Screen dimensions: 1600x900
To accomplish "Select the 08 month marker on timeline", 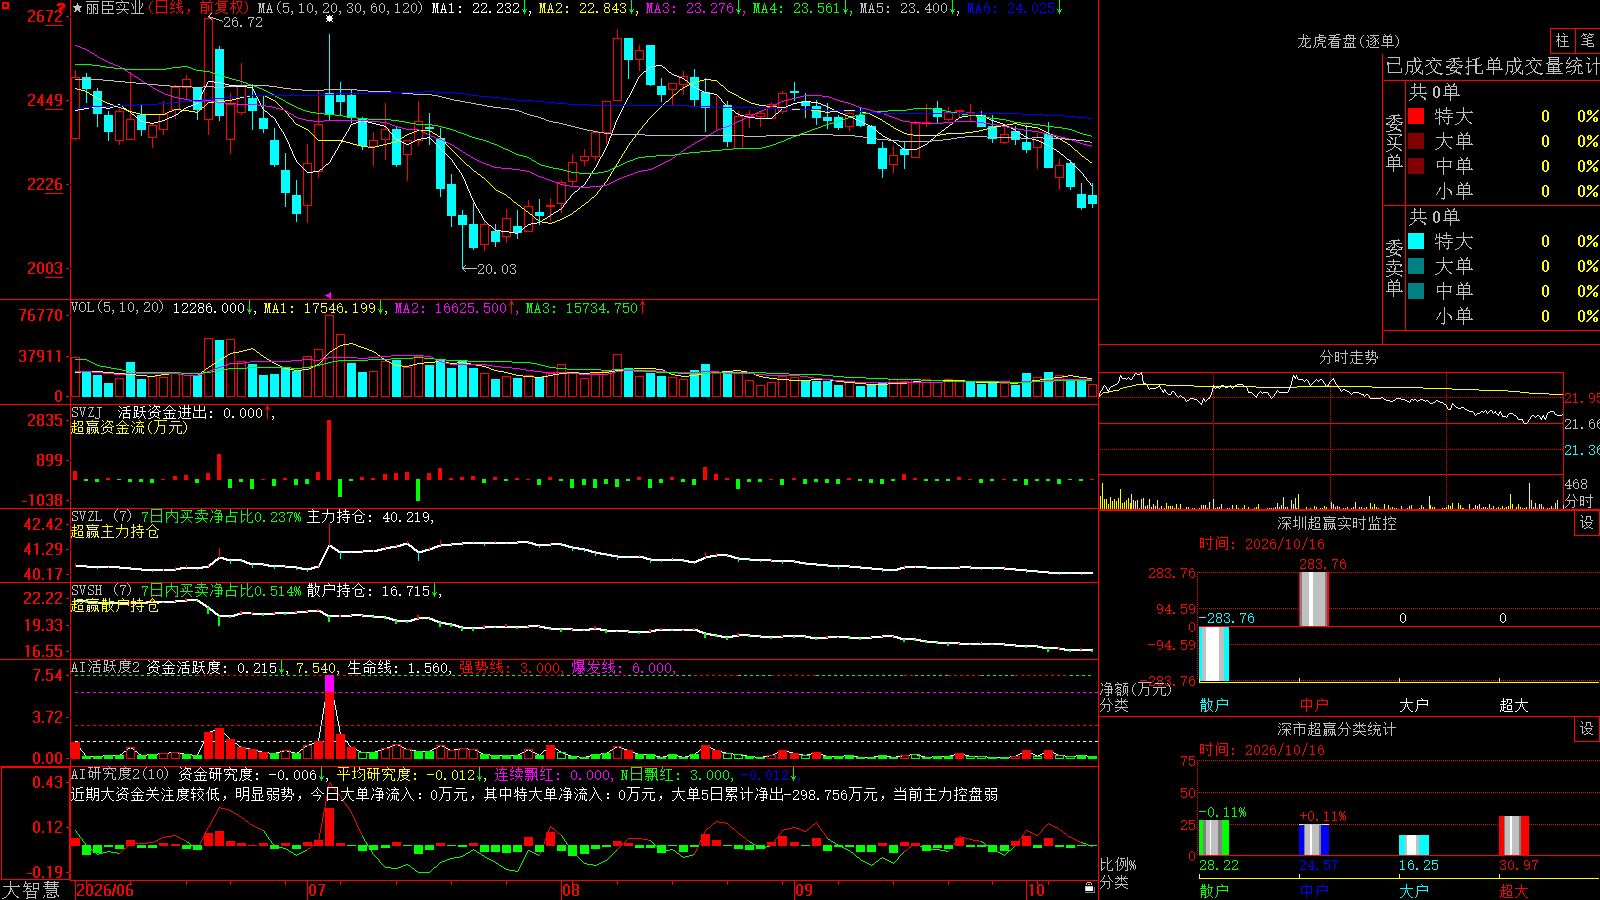I will [571, 890].
